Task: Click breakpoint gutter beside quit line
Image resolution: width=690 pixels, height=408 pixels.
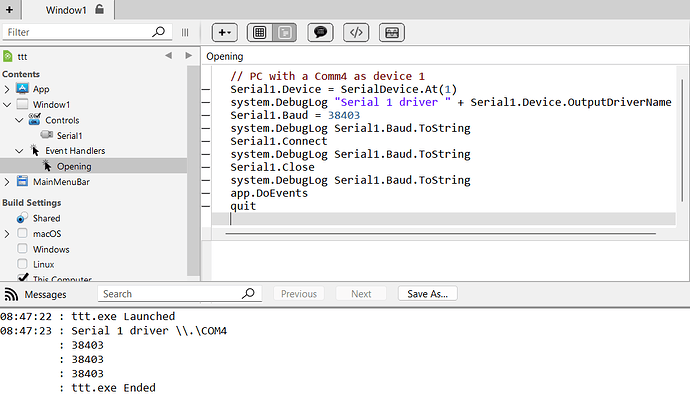Action: [x=206, y=206]
